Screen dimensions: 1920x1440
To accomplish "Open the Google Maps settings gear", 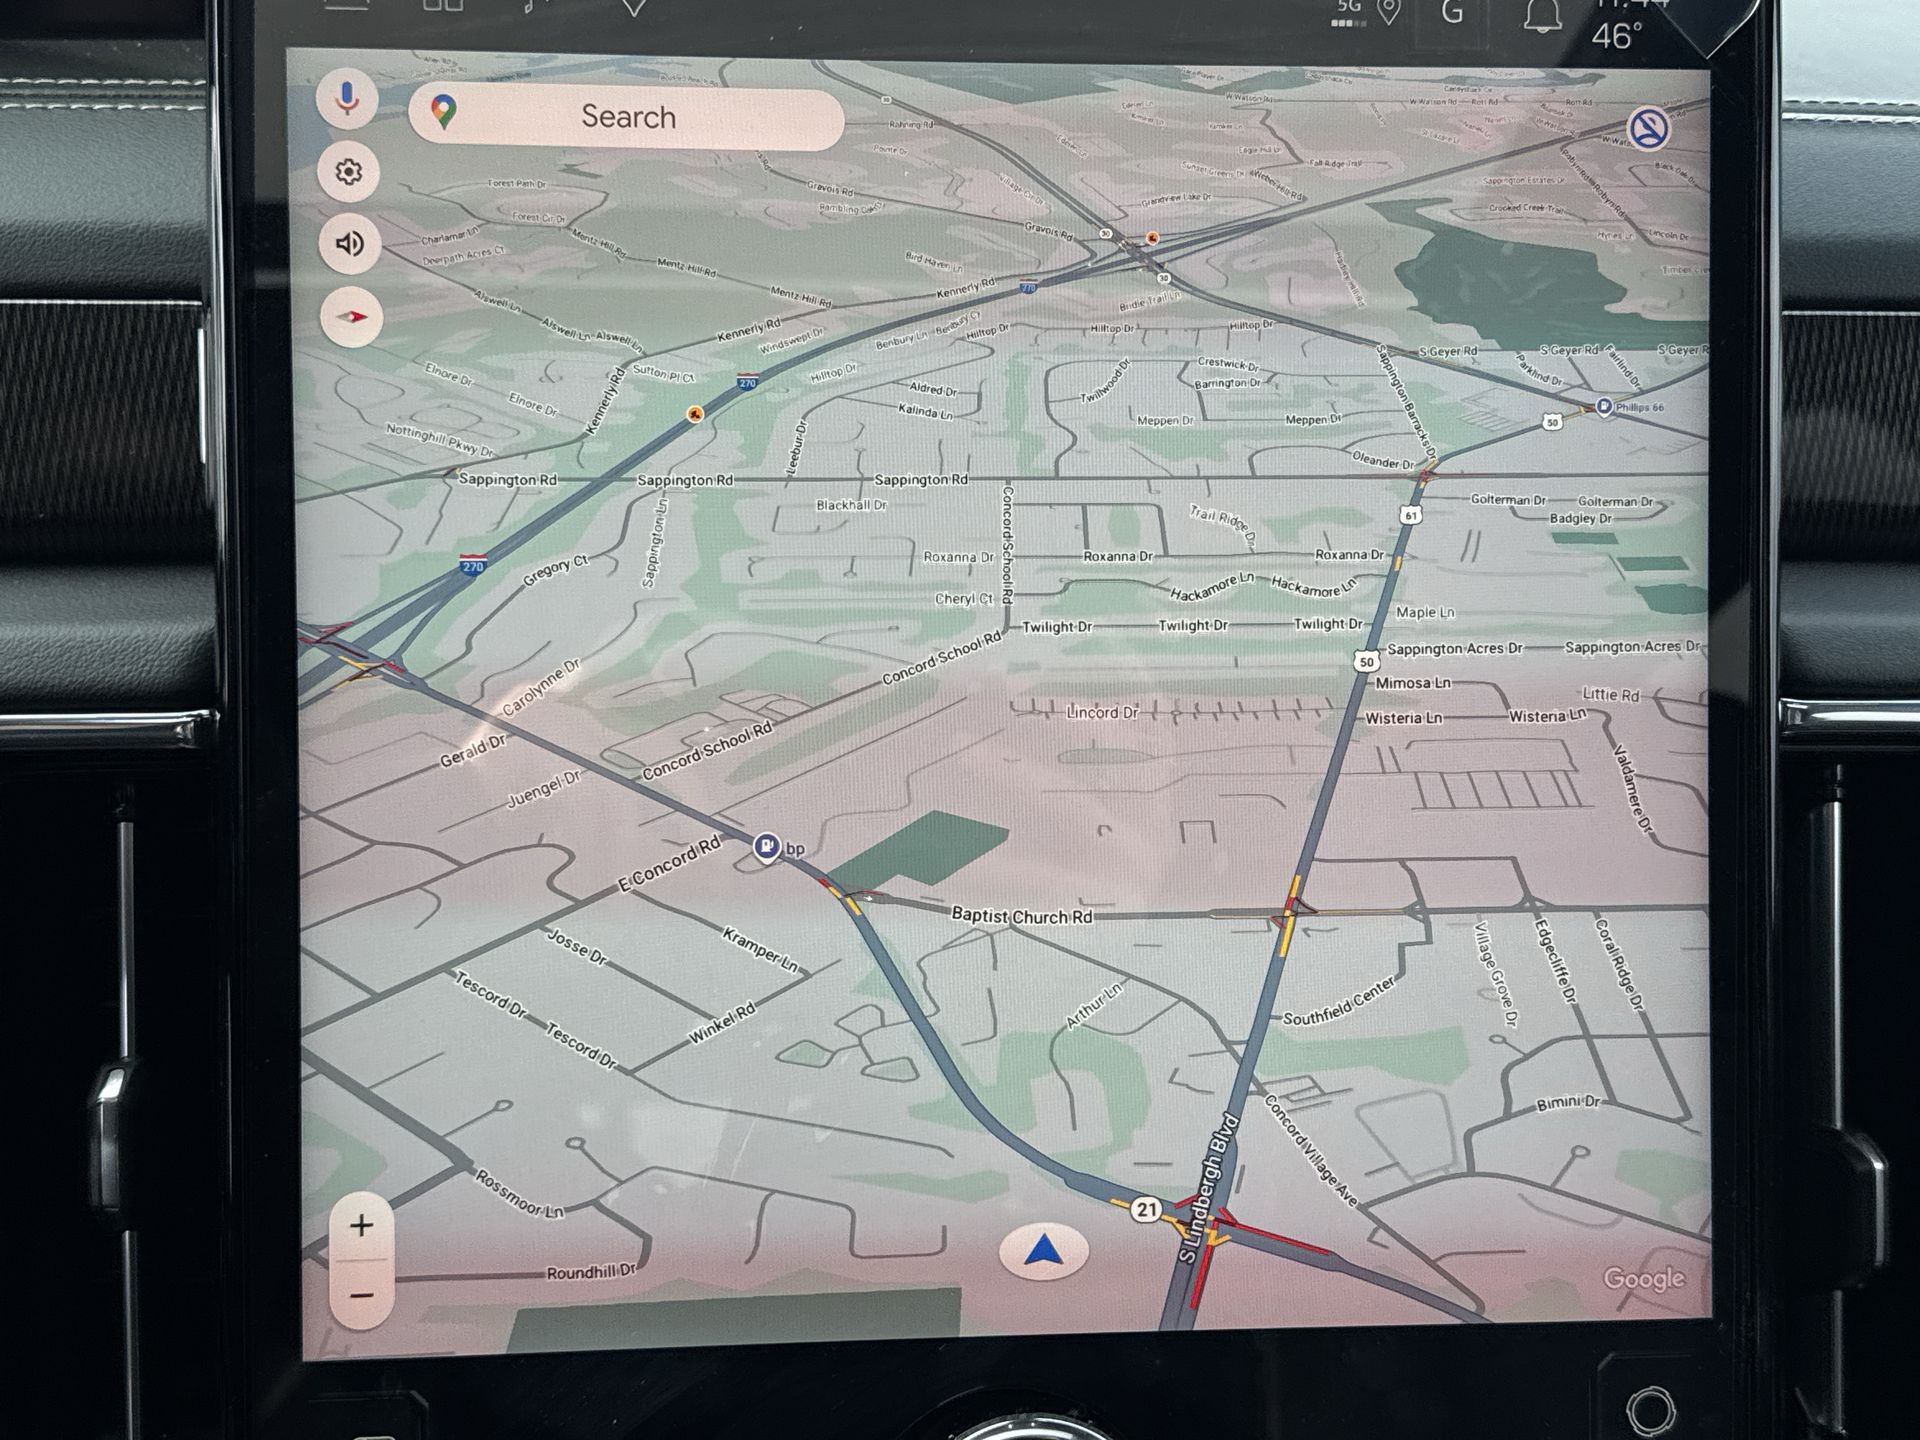I will pos(348,172).
